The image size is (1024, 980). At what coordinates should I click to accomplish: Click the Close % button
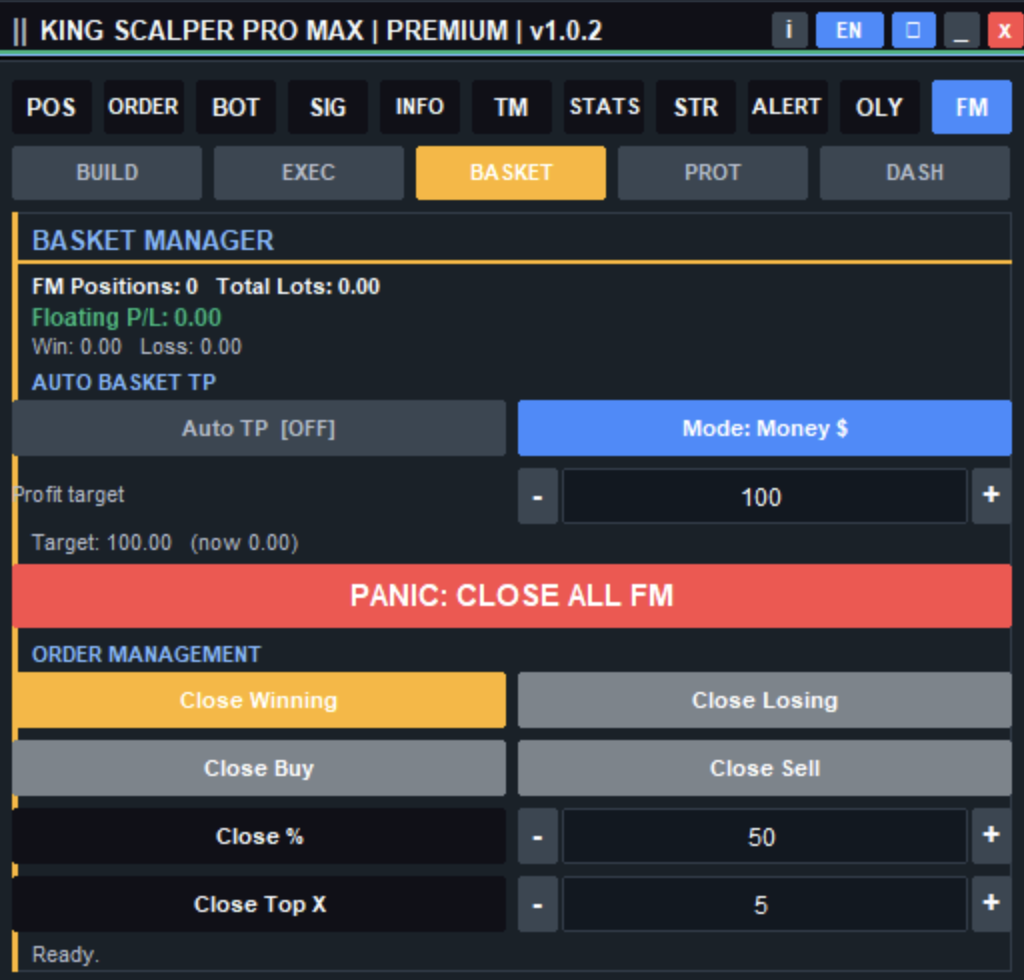click(259, 836)
